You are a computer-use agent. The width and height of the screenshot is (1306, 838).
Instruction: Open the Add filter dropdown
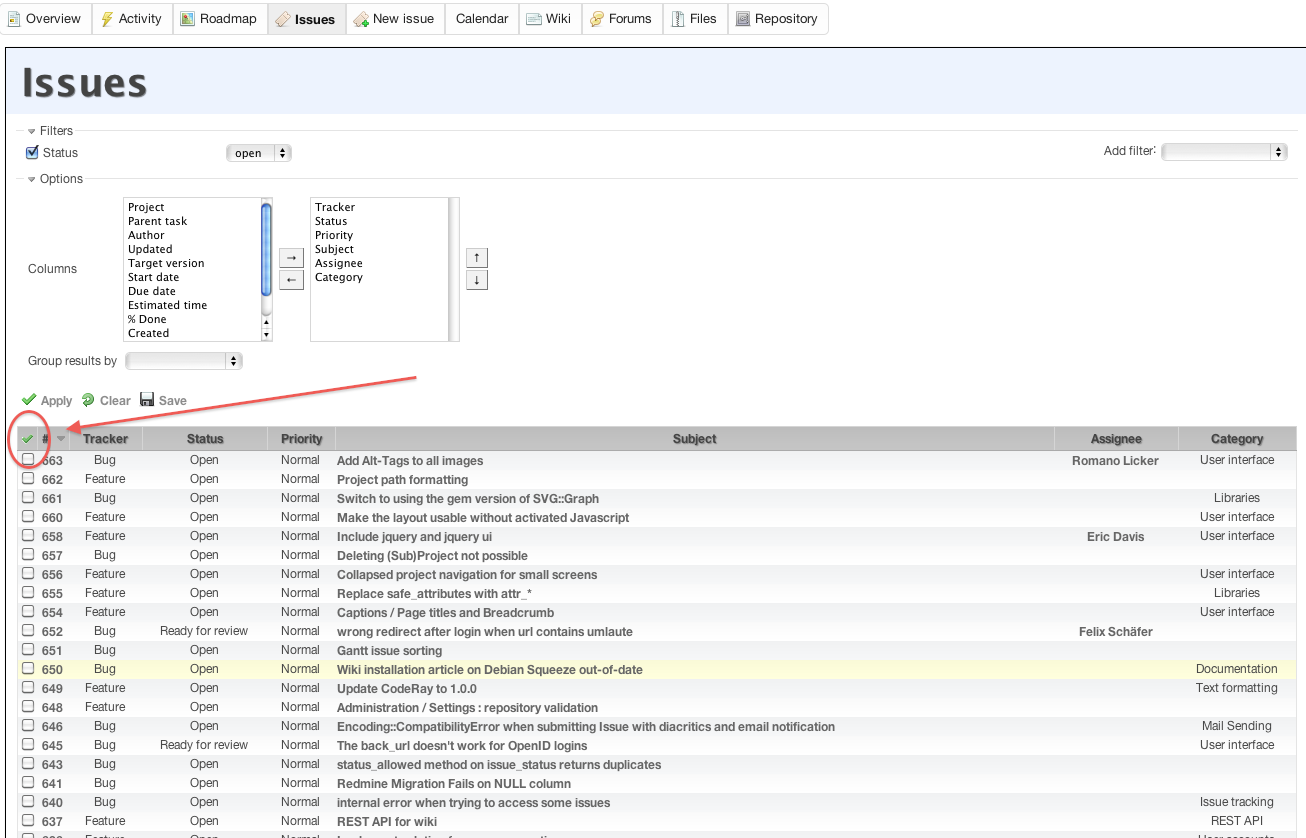pos(1224,152)
